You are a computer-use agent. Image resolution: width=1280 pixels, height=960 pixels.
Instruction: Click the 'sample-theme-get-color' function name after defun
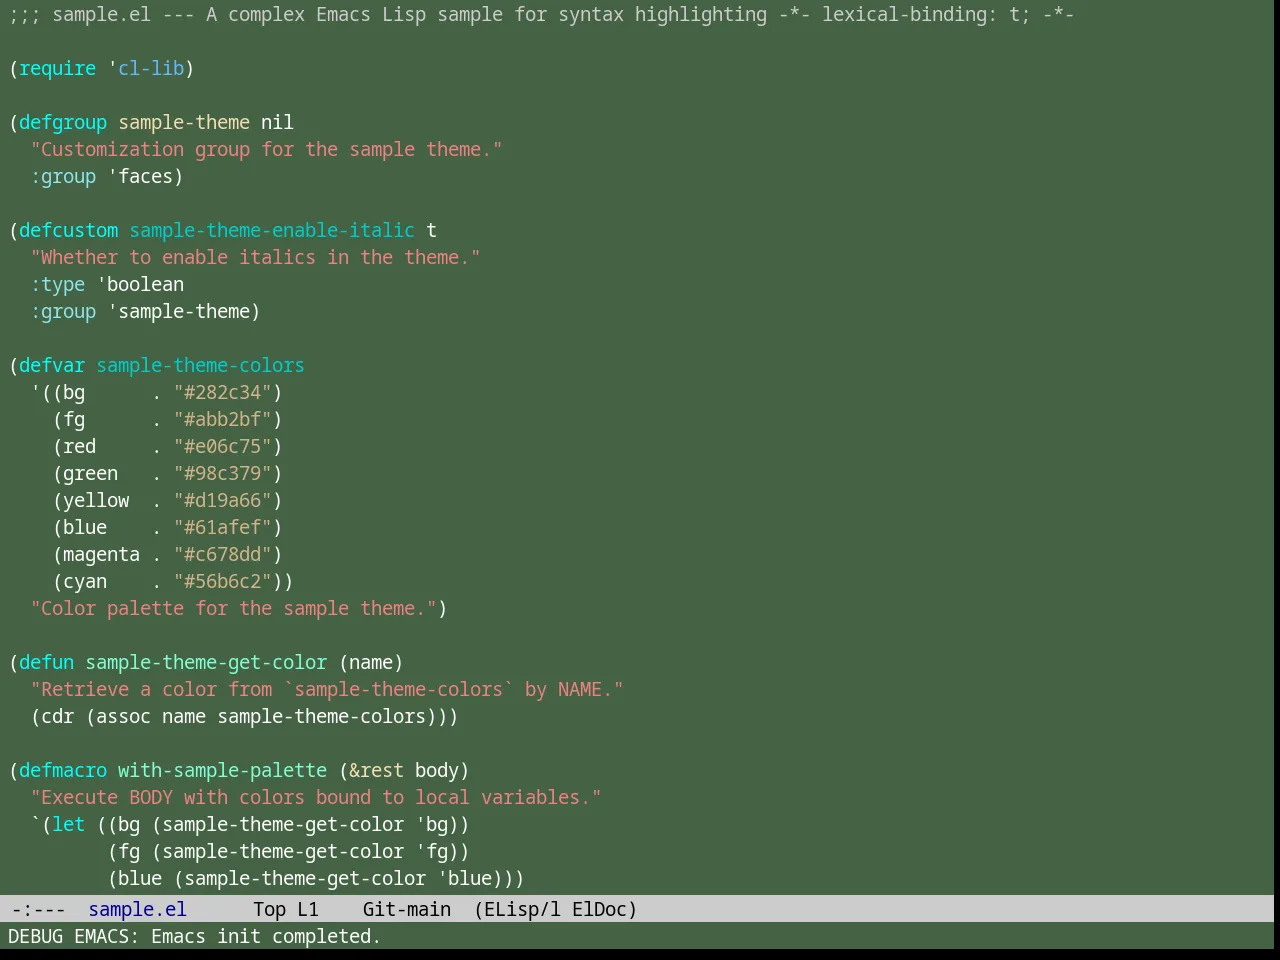coord(206,662)
